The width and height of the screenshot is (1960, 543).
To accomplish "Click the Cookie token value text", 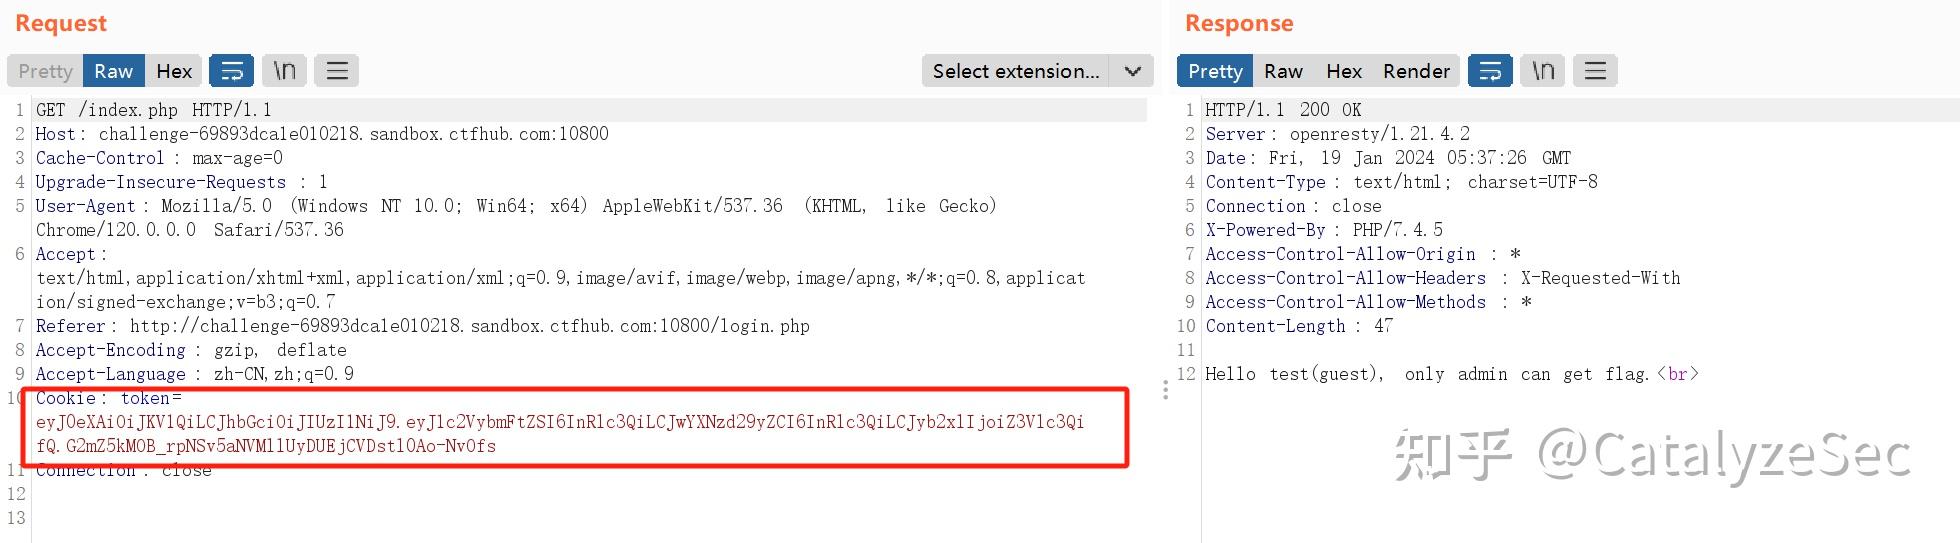I will click(560, 422).
